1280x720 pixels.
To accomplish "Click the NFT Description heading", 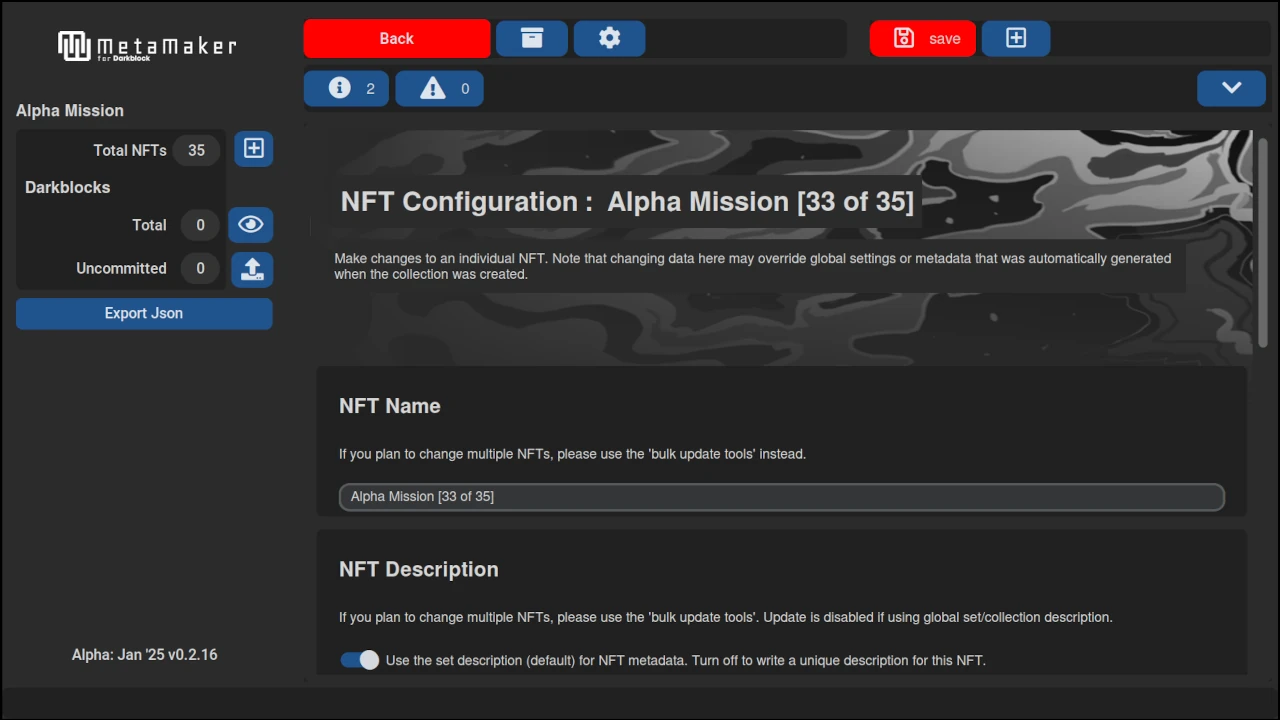I will (419, 569).
